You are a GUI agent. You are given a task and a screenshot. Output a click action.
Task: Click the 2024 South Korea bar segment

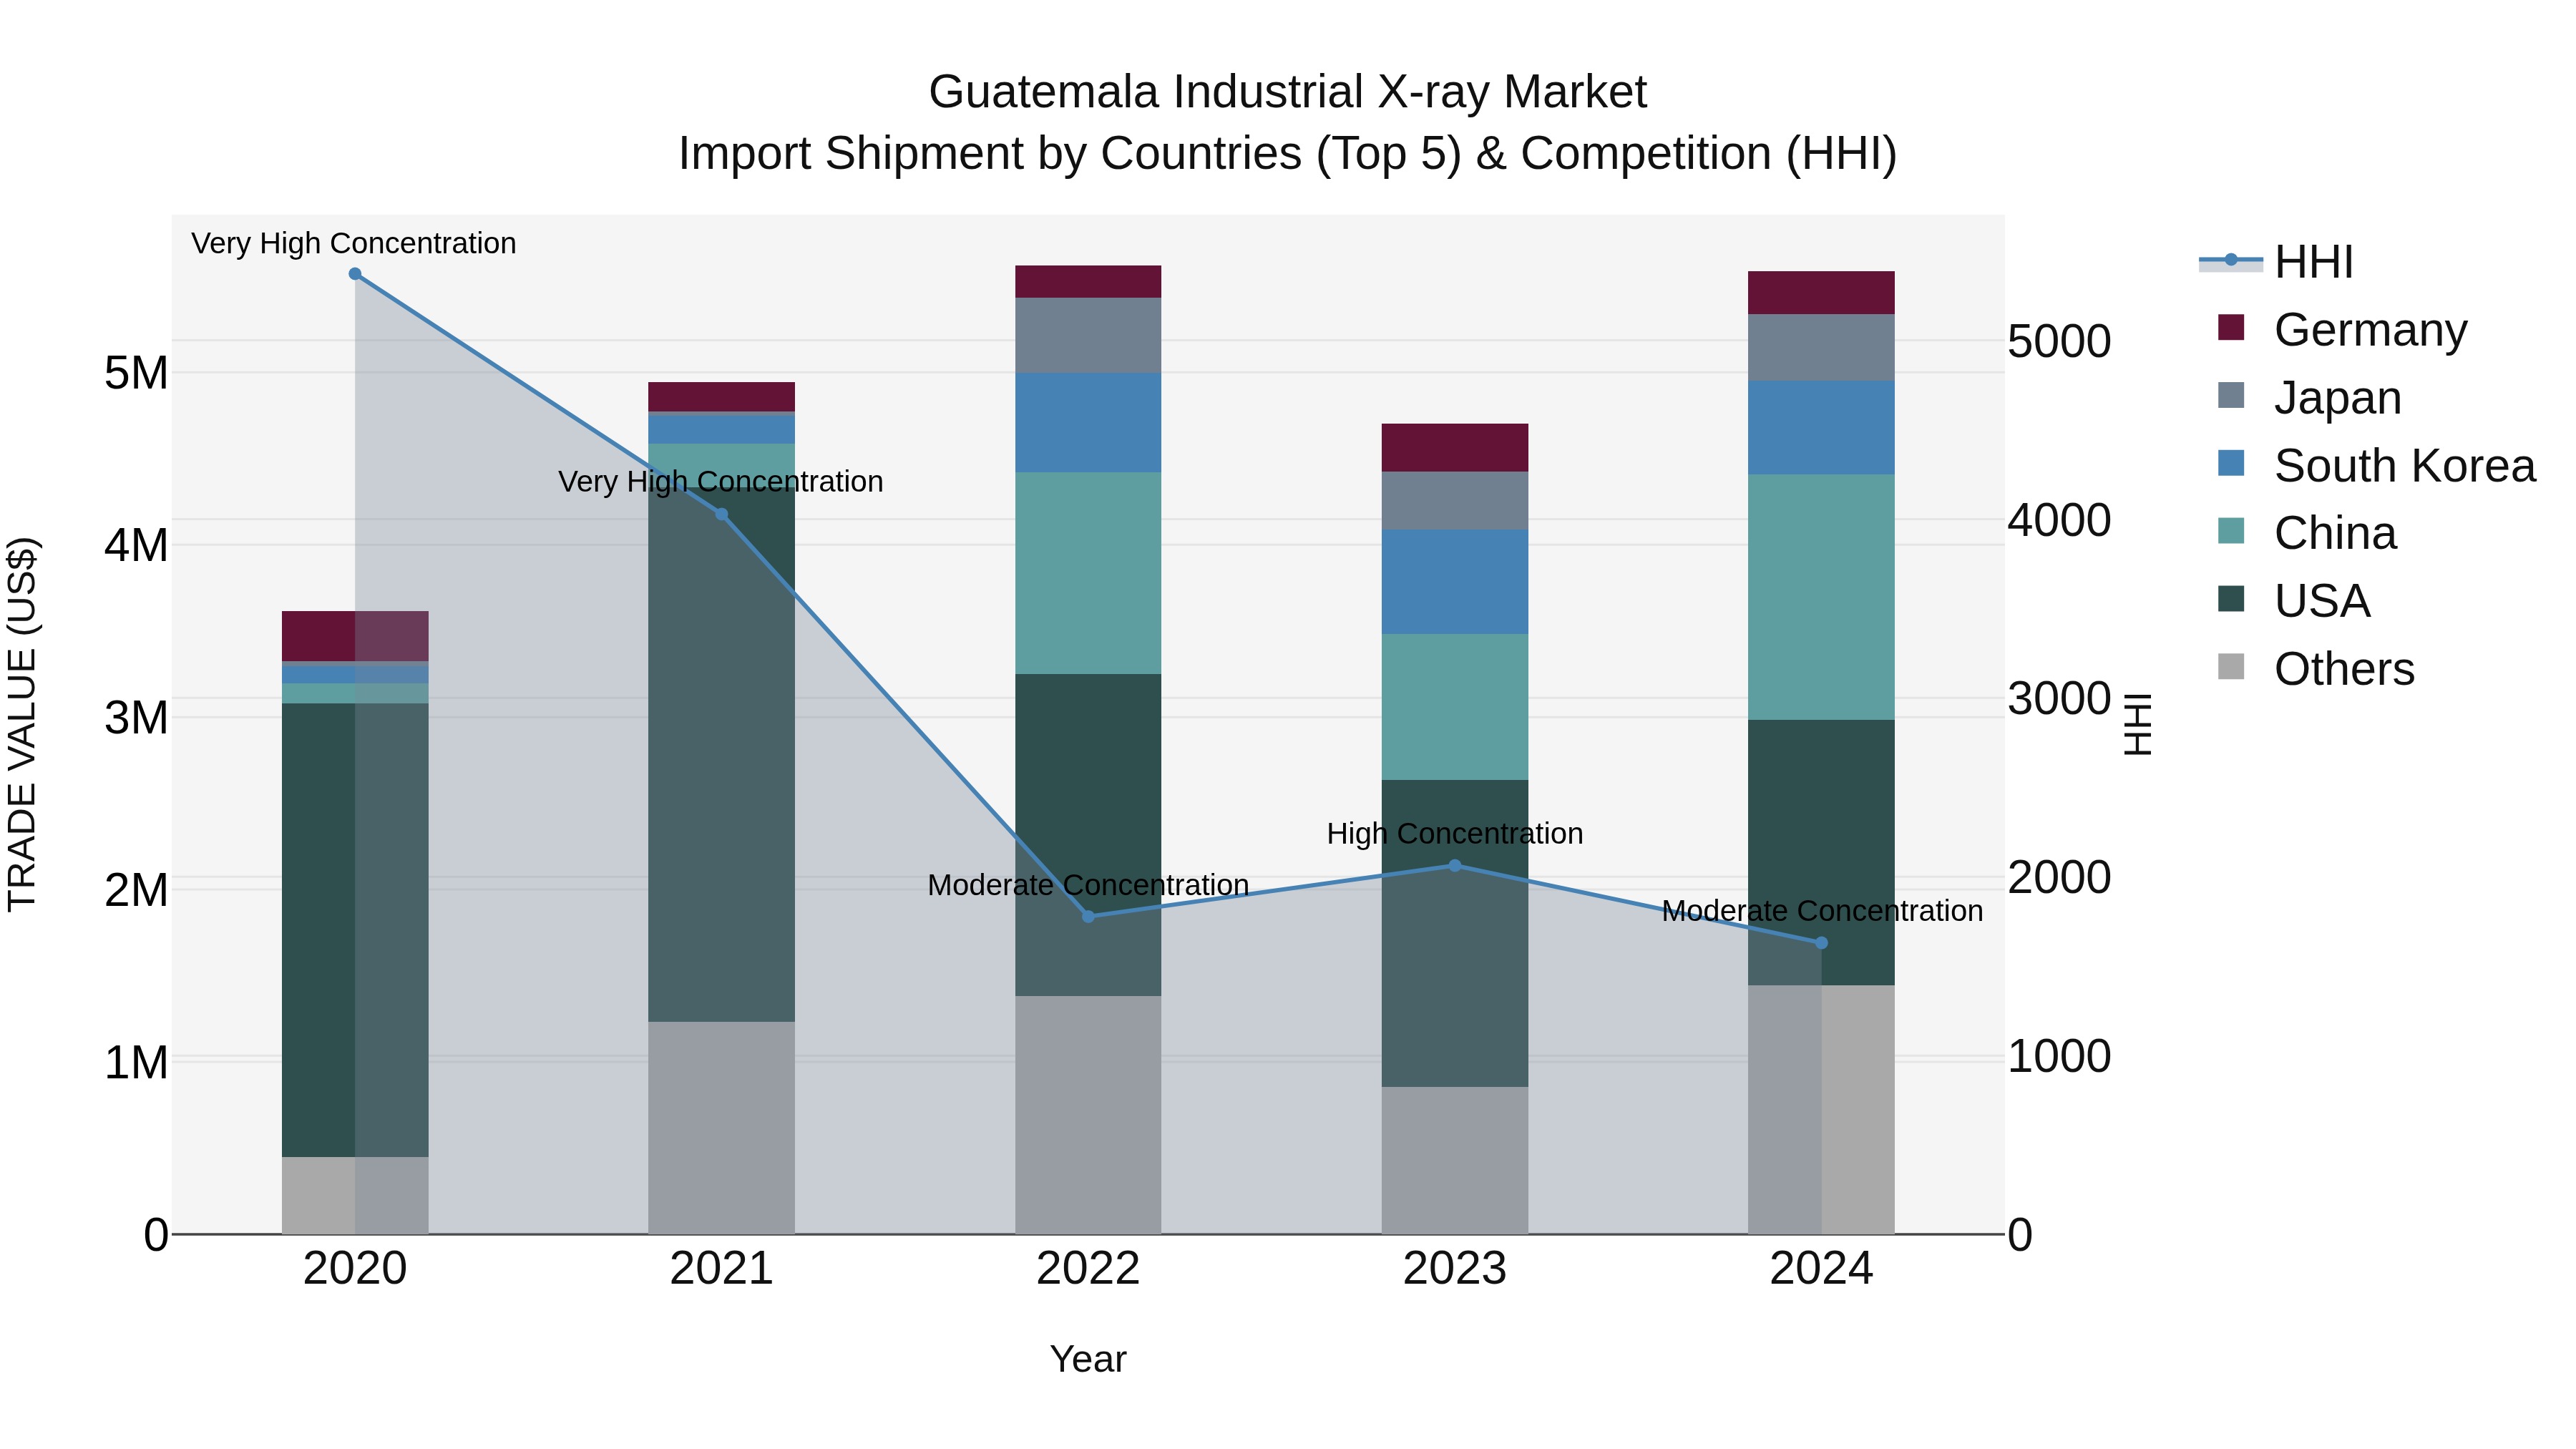coord(1821,428)
